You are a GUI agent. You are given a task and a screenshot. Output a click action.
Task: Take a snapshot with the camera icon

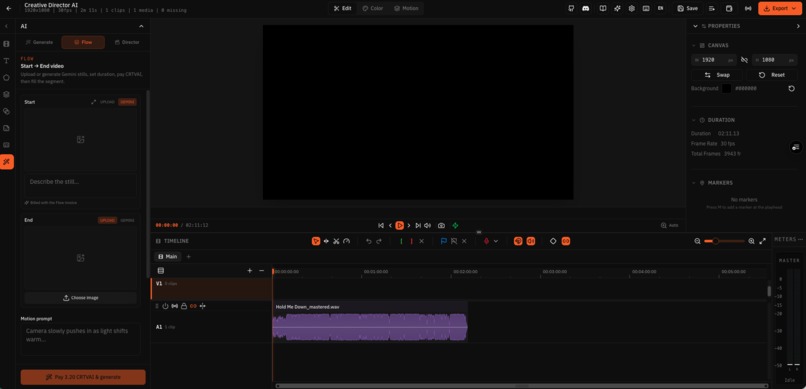click(442, 226)
